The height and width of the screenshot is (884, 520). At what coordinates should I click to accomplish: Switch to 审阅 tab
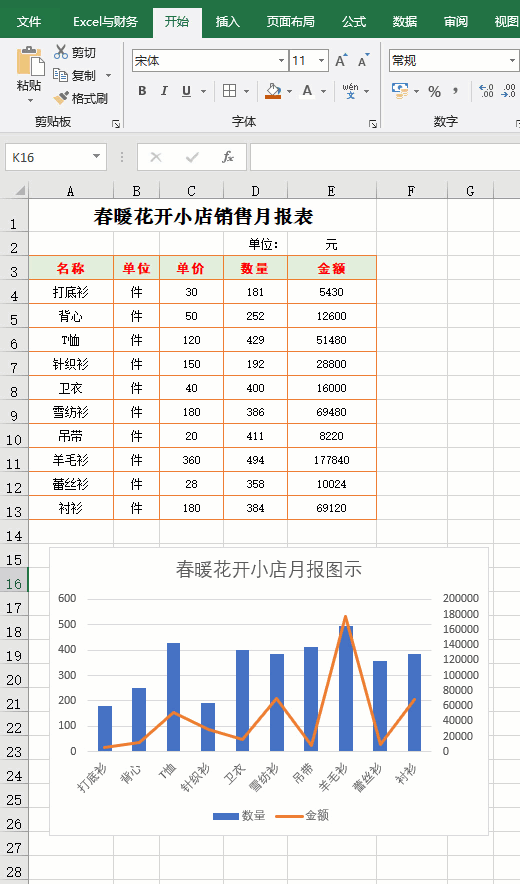(455, 22)
